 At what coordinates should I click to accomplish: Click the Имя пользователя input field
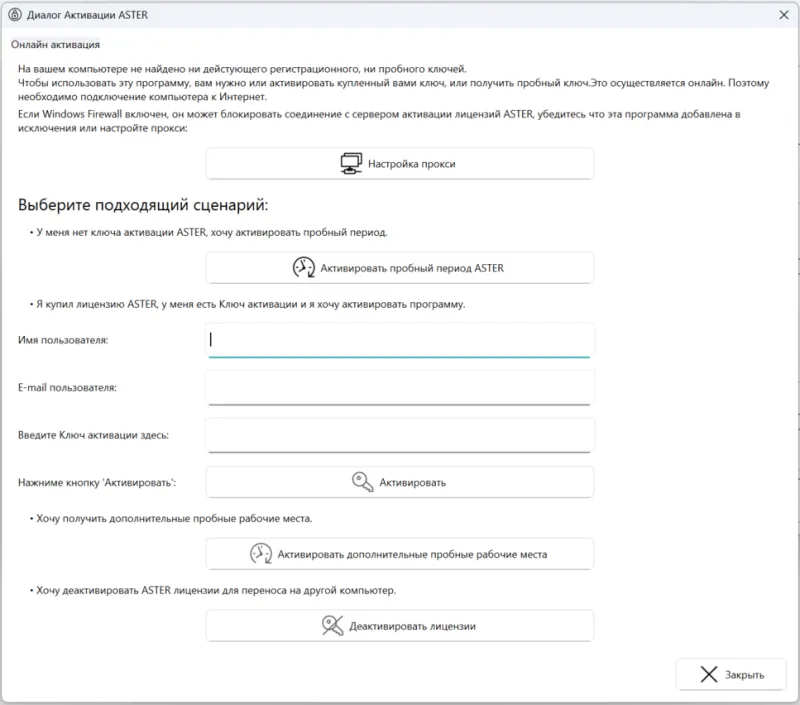click(x=400, y=340)
